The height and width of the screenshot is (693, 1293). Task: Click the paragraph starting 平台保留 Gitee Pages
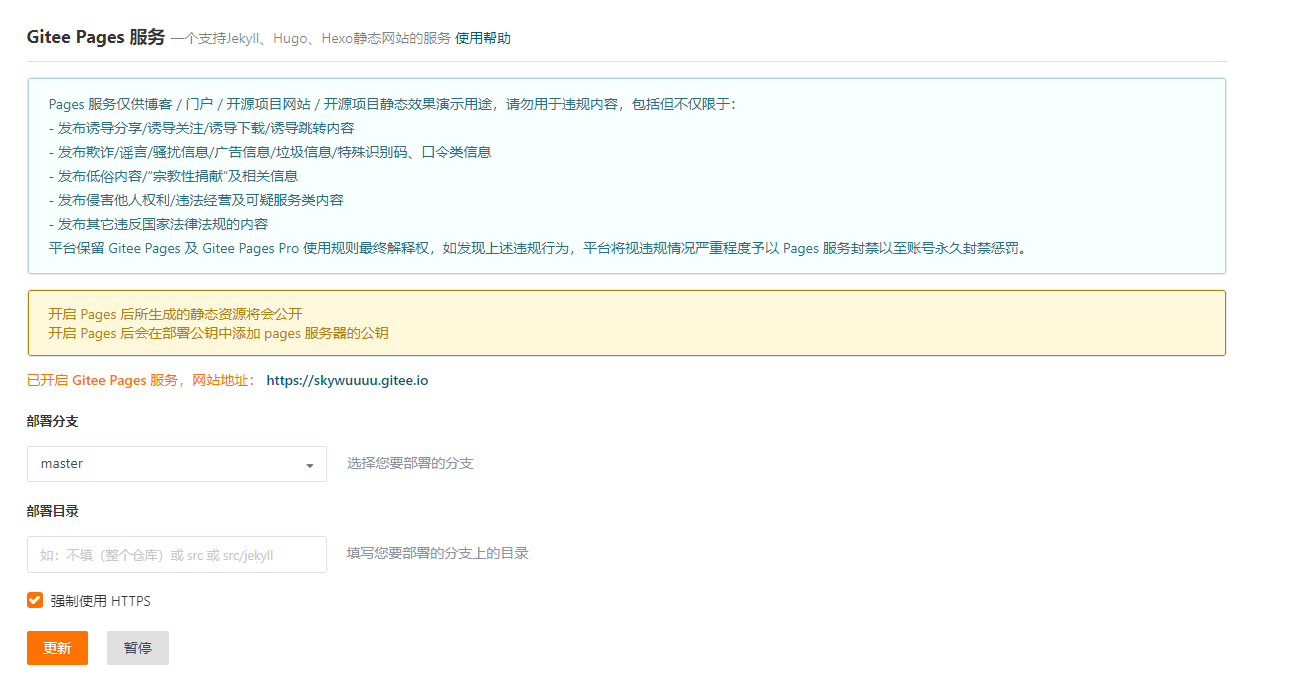click(537, 248)
